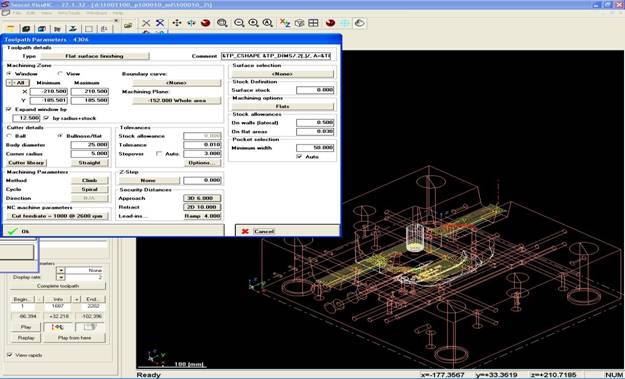Click the Z-Step None button
Screen dimensions: 625x379
click(148, 181)
